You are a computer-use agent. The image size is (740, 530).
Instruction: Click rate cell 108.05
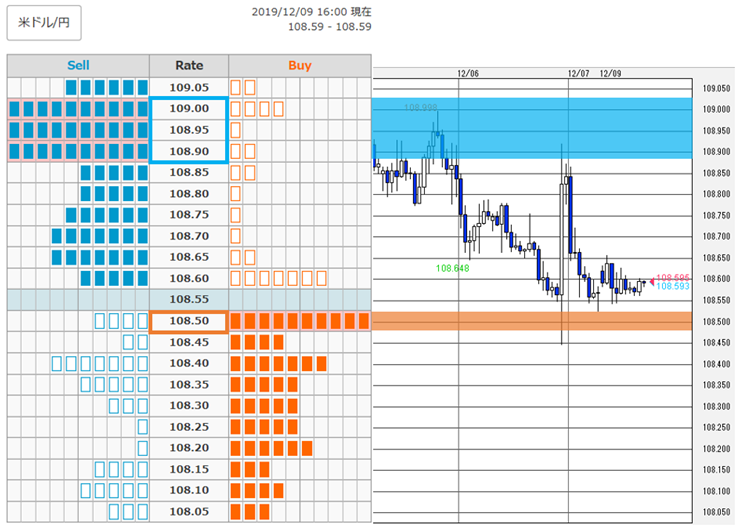click(x=189, y=512)
